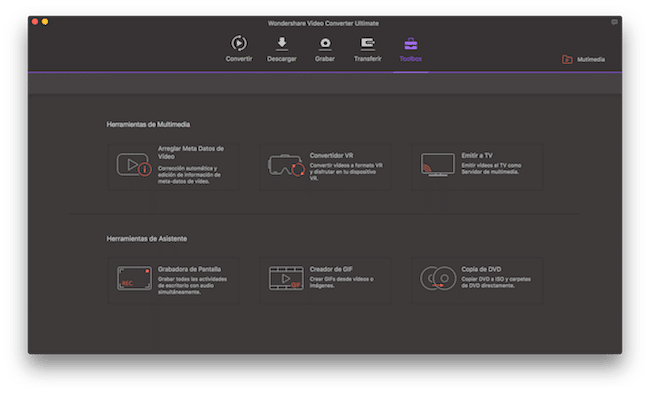Open the Descargar download icon

tap(282, 43)
